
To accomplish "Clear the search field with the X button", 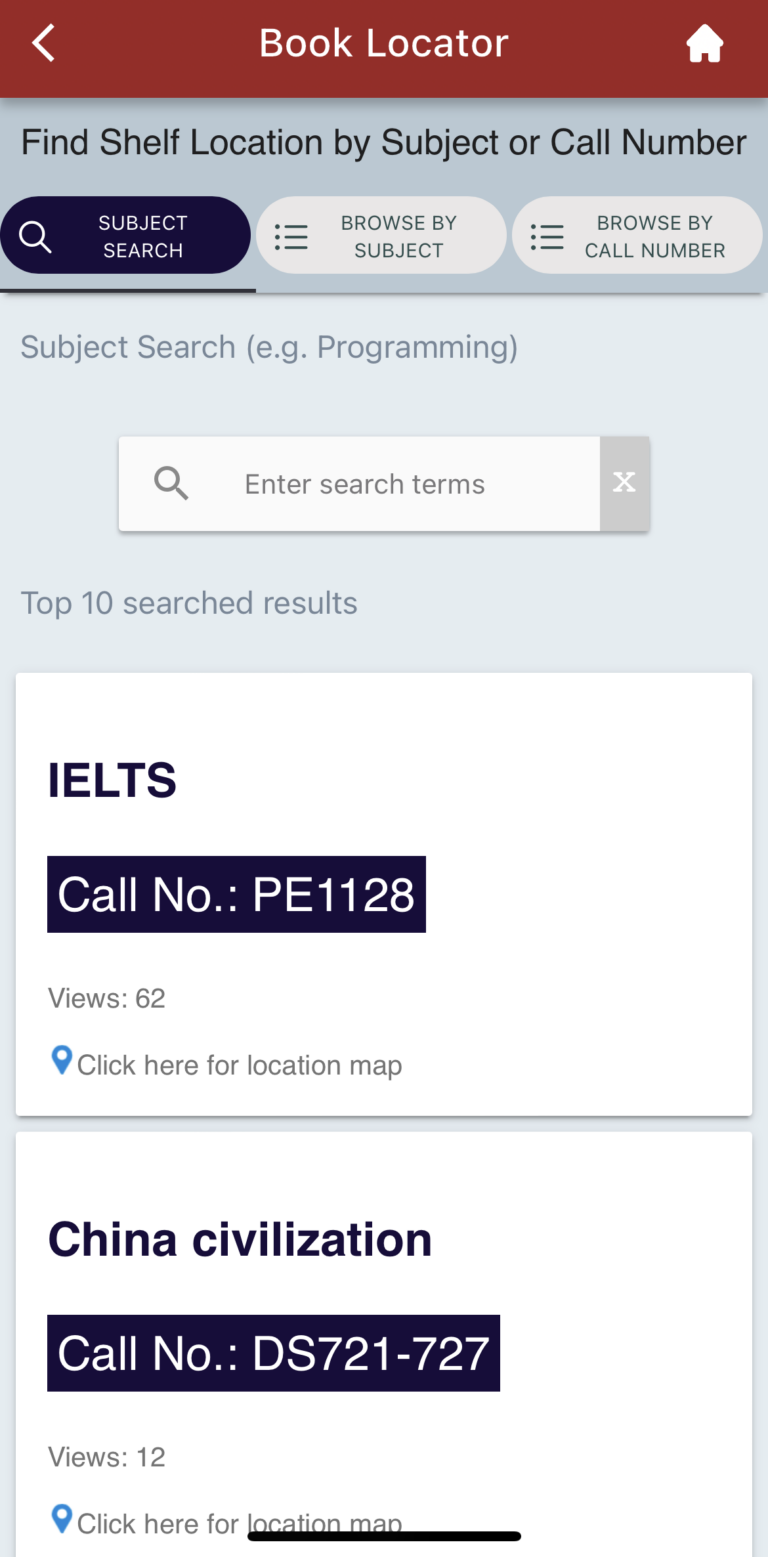I will coord(624,483).
